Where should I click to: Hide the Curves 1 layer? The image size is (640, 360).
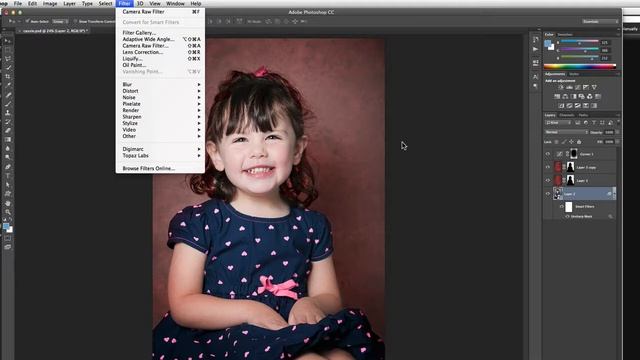[x=548, y=154]
